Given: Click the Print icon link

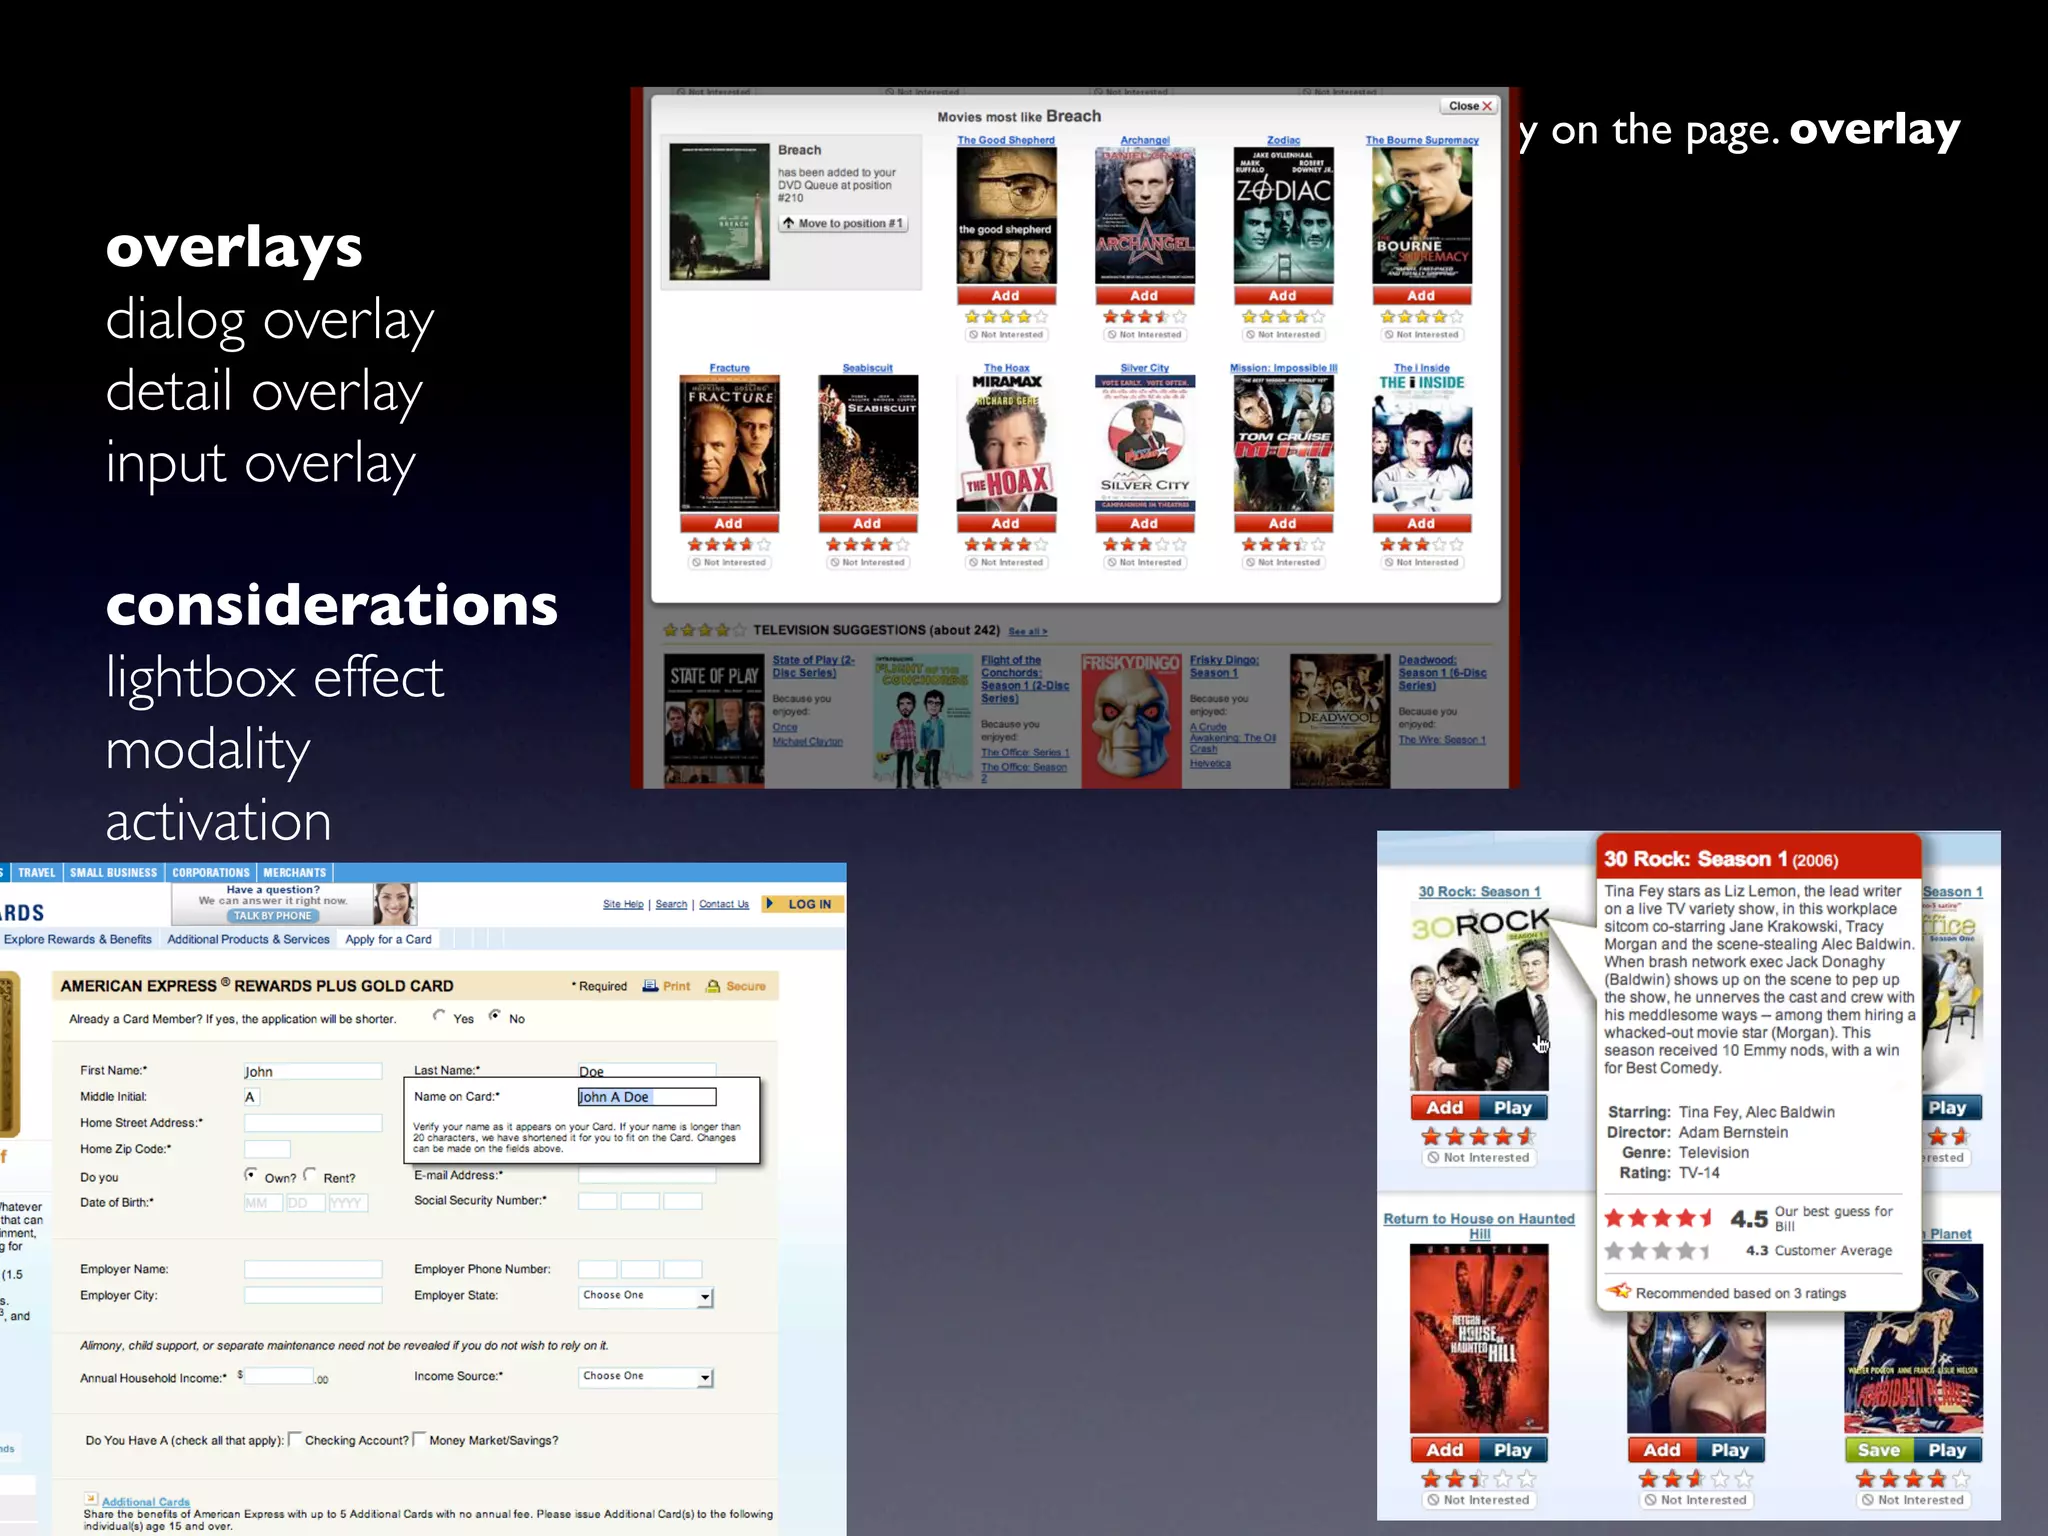Looking at the screenshot, I should [x=666, y=986].
